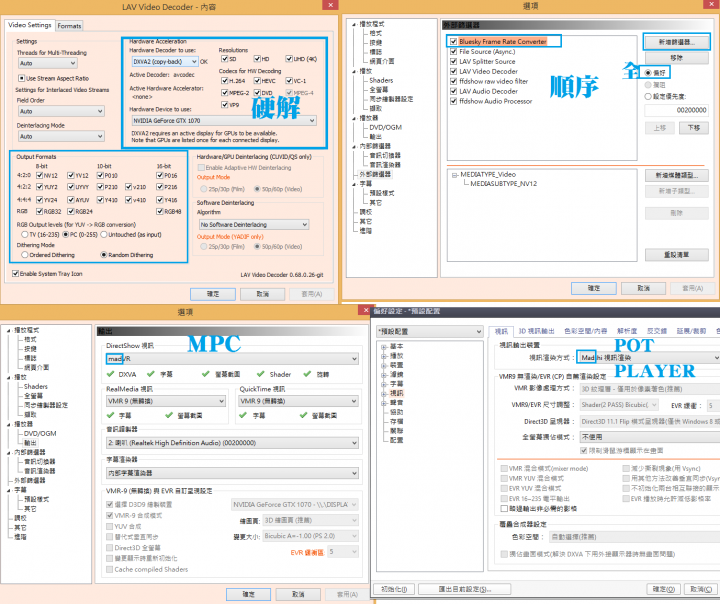Open the Madshi video renderer dropdown in PotPlayer

[649, 357]
